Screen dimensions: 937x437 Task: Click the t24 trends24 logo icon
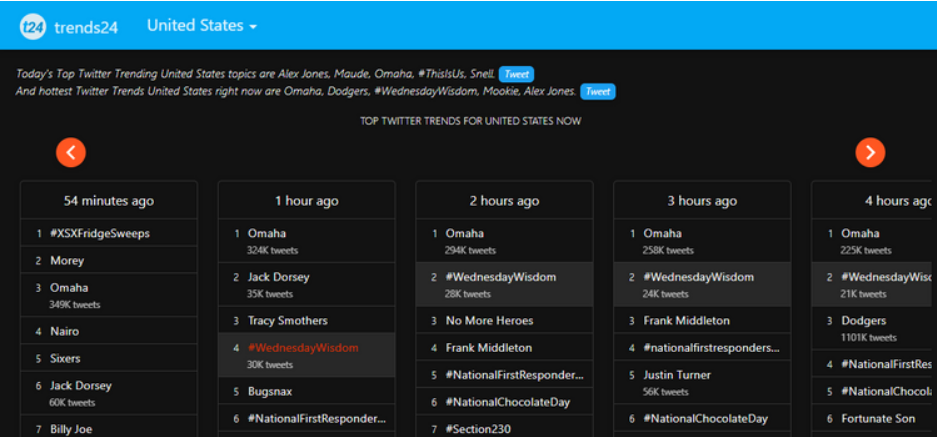click(33, 27)
